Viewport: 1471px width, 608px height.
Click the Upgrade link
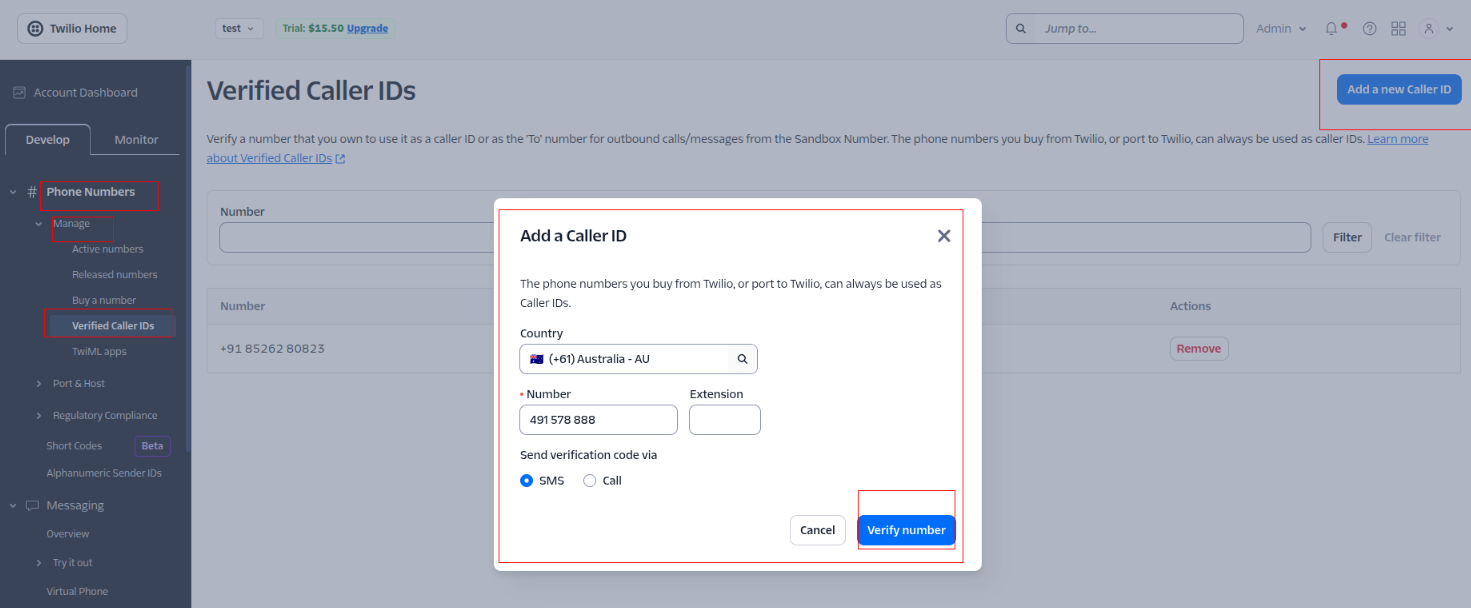click(x=367, y=29)
